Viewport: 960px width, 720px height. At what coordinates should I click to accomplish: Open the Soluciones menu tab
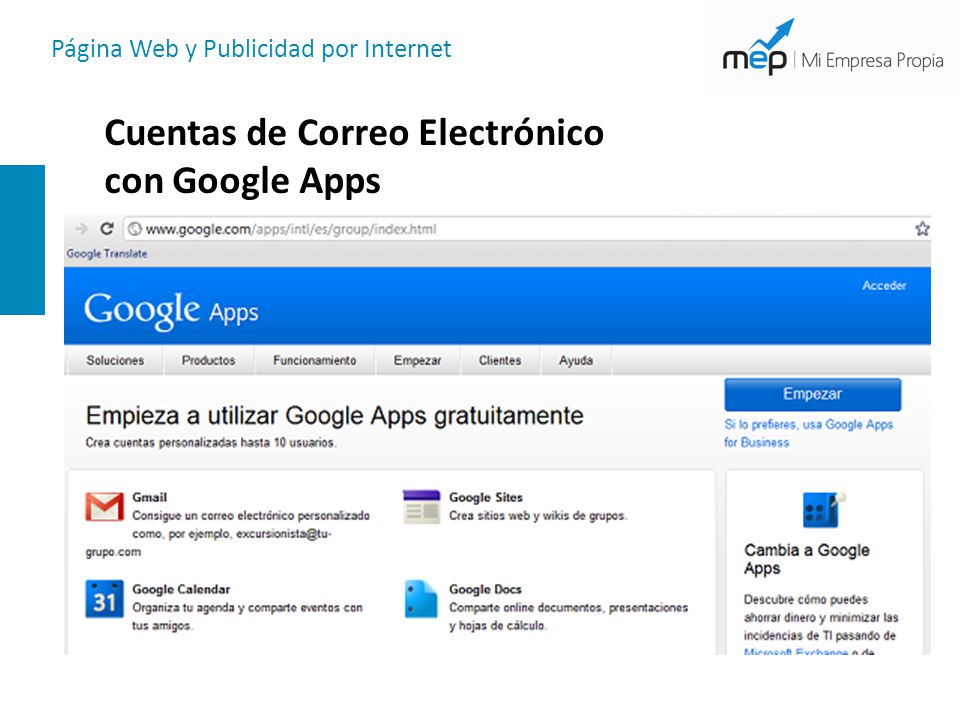point(115,361)
